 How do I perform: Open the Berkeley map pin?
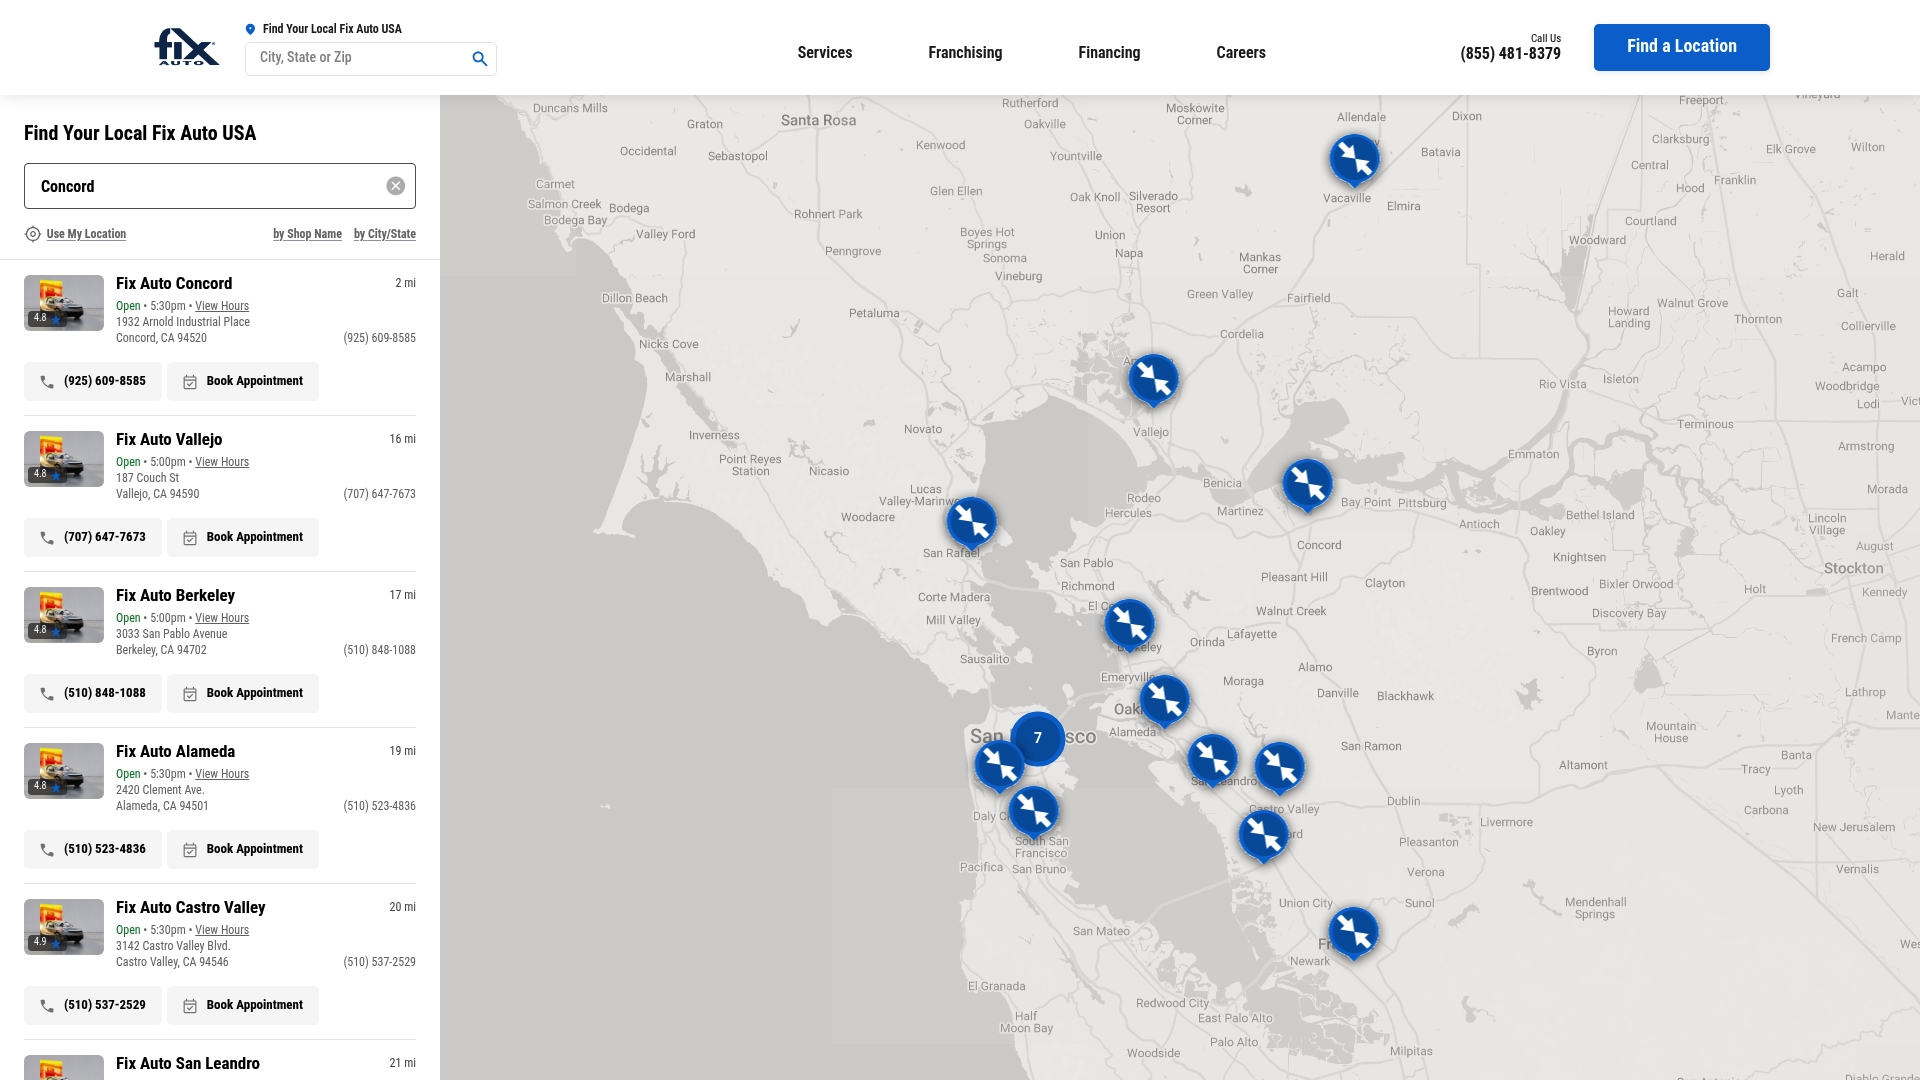[x=1129, y=625]
